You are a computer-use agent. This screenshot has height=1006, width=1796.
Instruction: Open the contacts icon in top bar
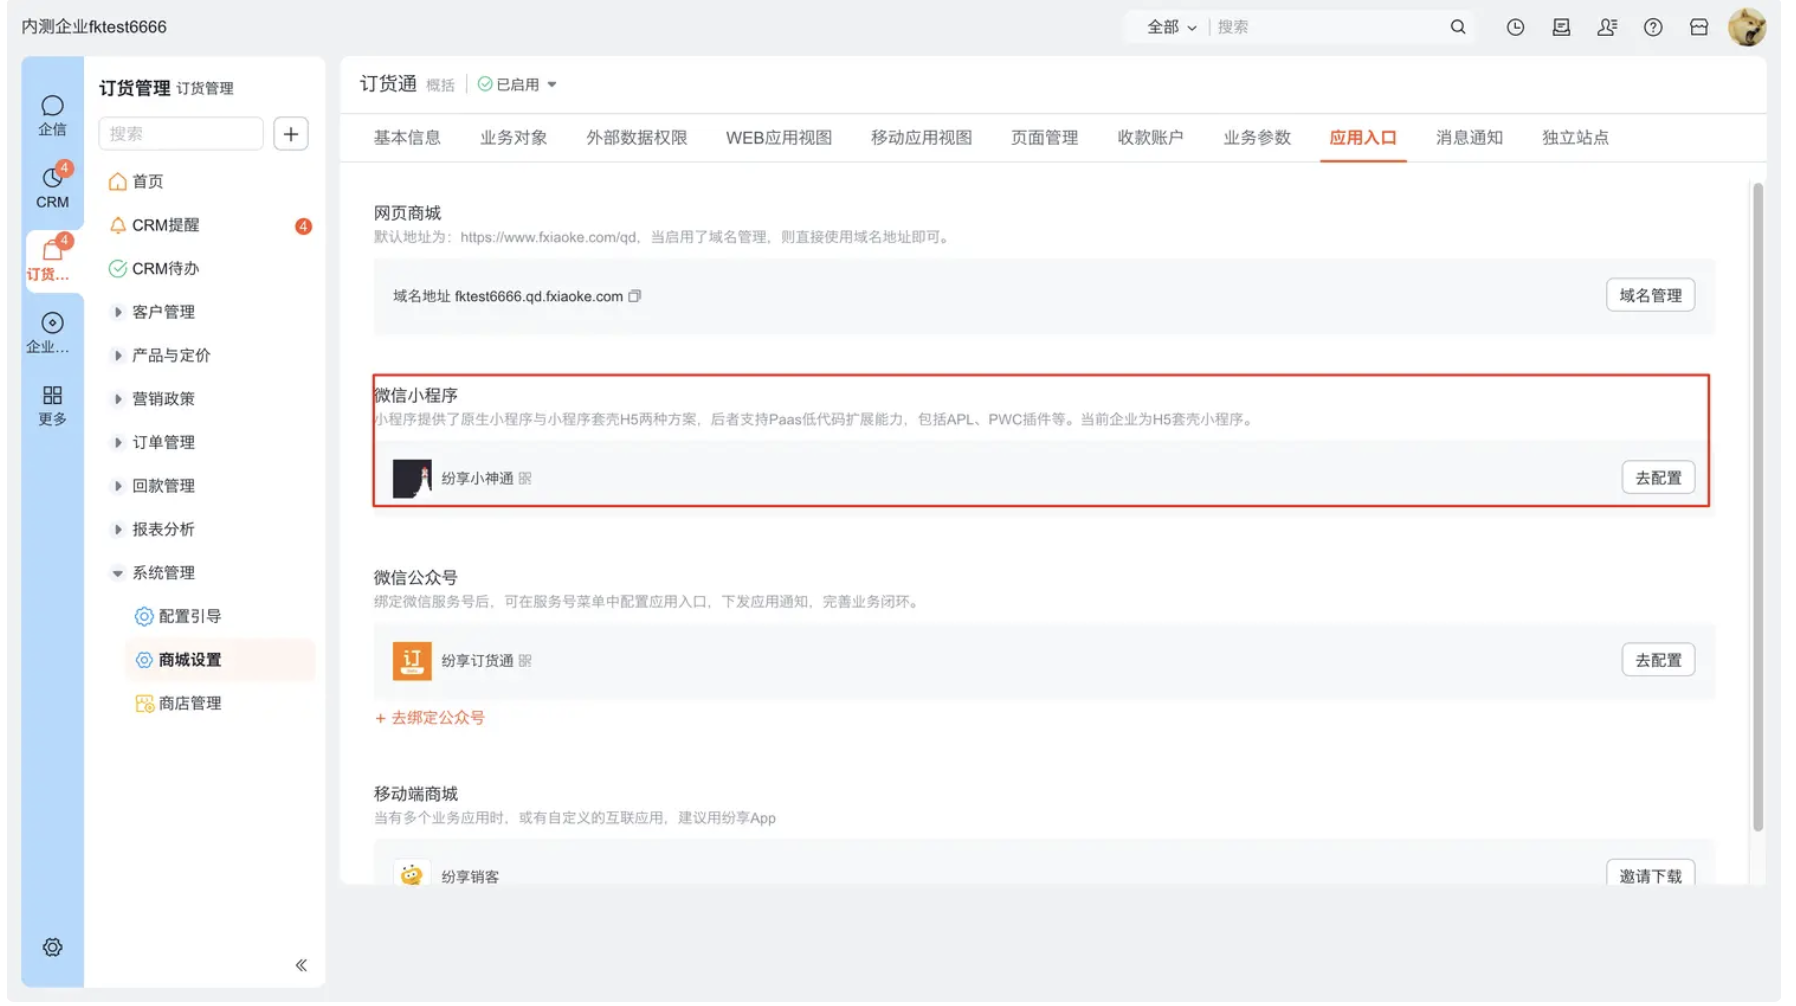tap(1607, 27)
